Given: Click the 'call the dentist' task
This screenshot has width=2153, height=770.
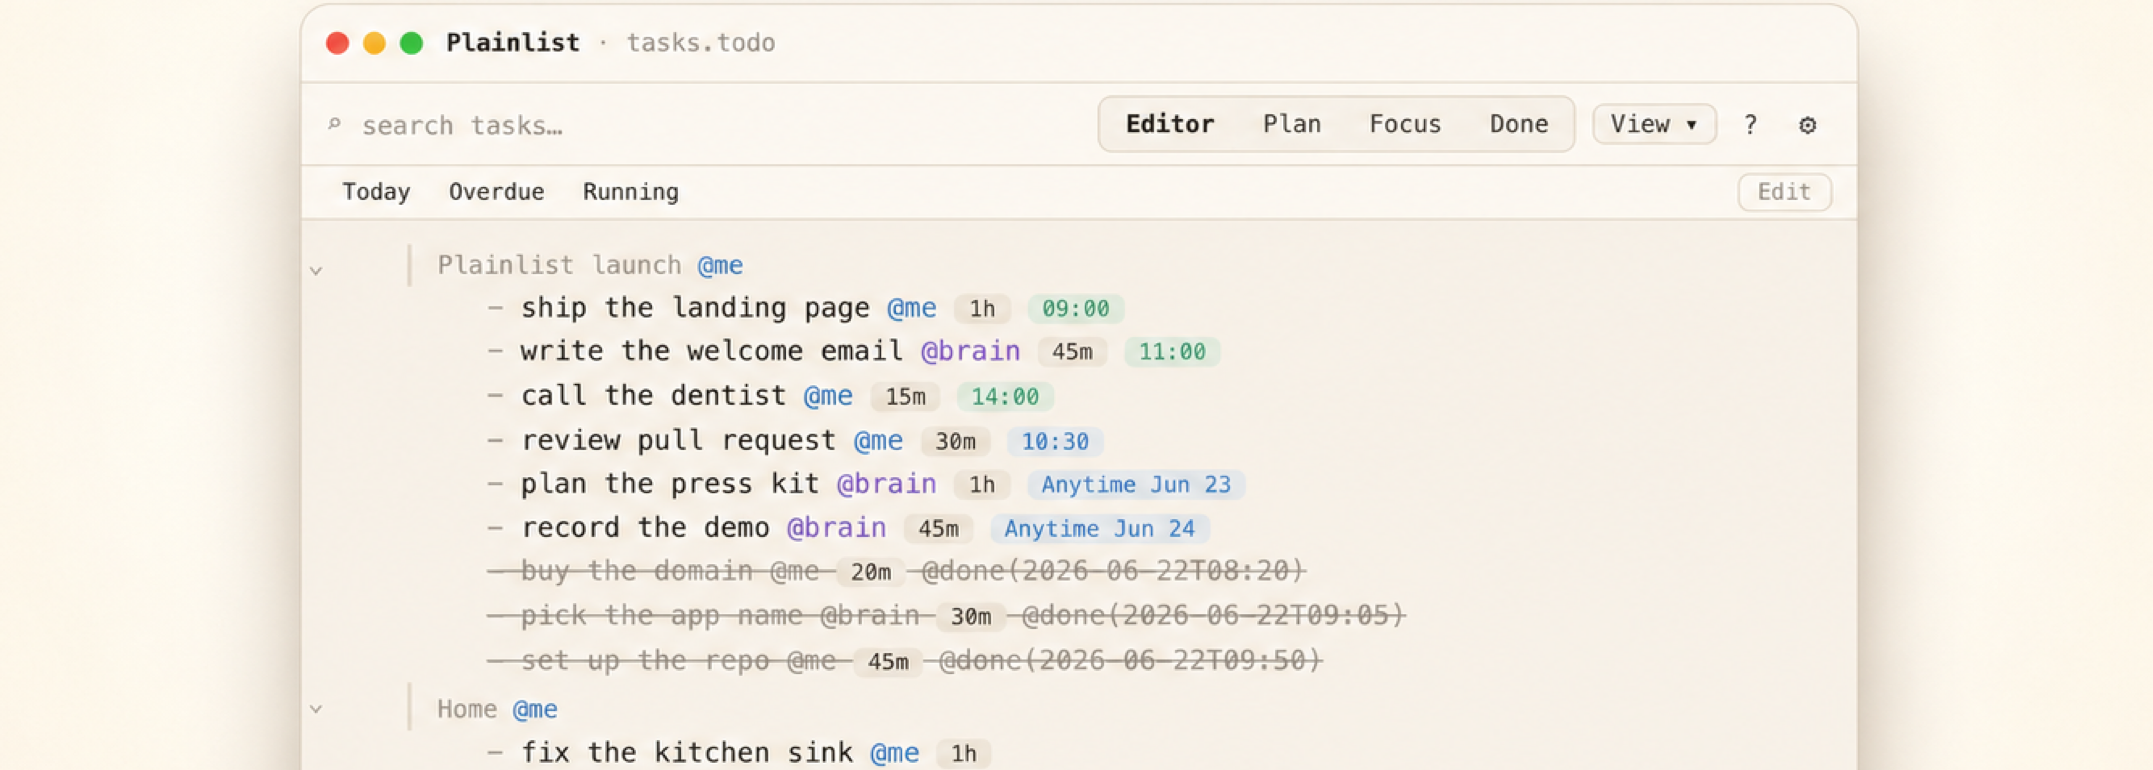Looking at the screenshot, I should [653, 396].
